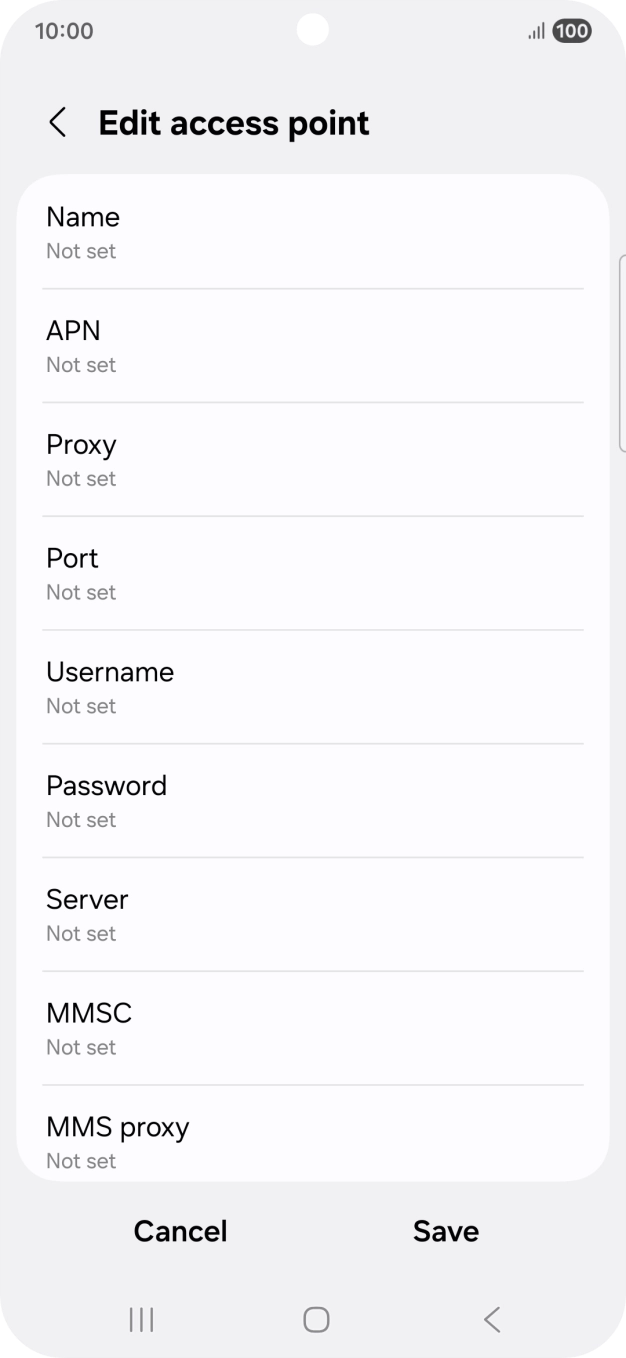
Task: Tap the Server row
Action: [312, 915]
